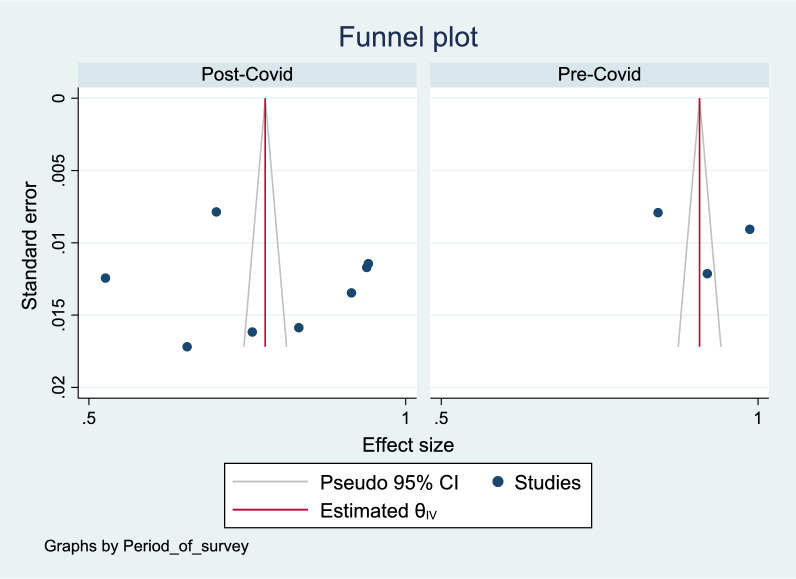Click the lowest Pre-Covid study point
Screen dimensions: 796x579
[x=707, y=274]
